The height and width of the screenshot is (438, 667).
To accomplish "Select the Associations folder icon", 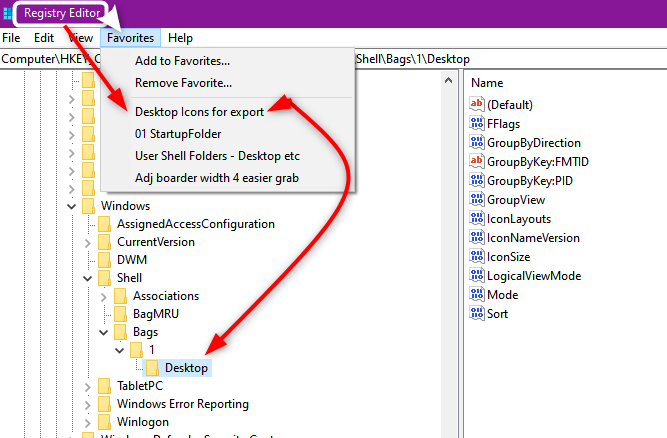I will tap(121, 296).
